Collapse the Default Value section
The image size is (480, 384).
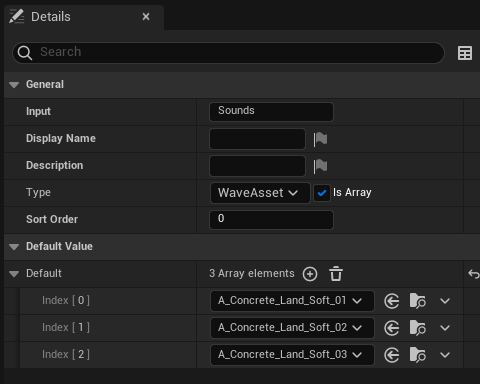(14, 247)
